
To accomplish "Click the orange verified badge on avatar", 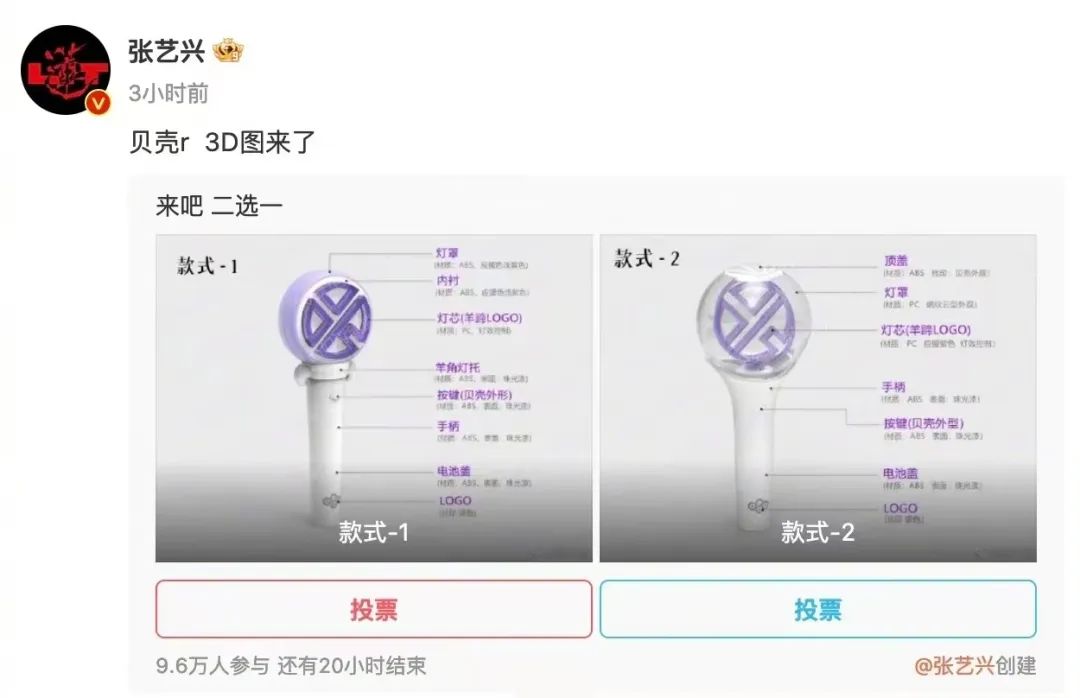I will pos(98,103).
